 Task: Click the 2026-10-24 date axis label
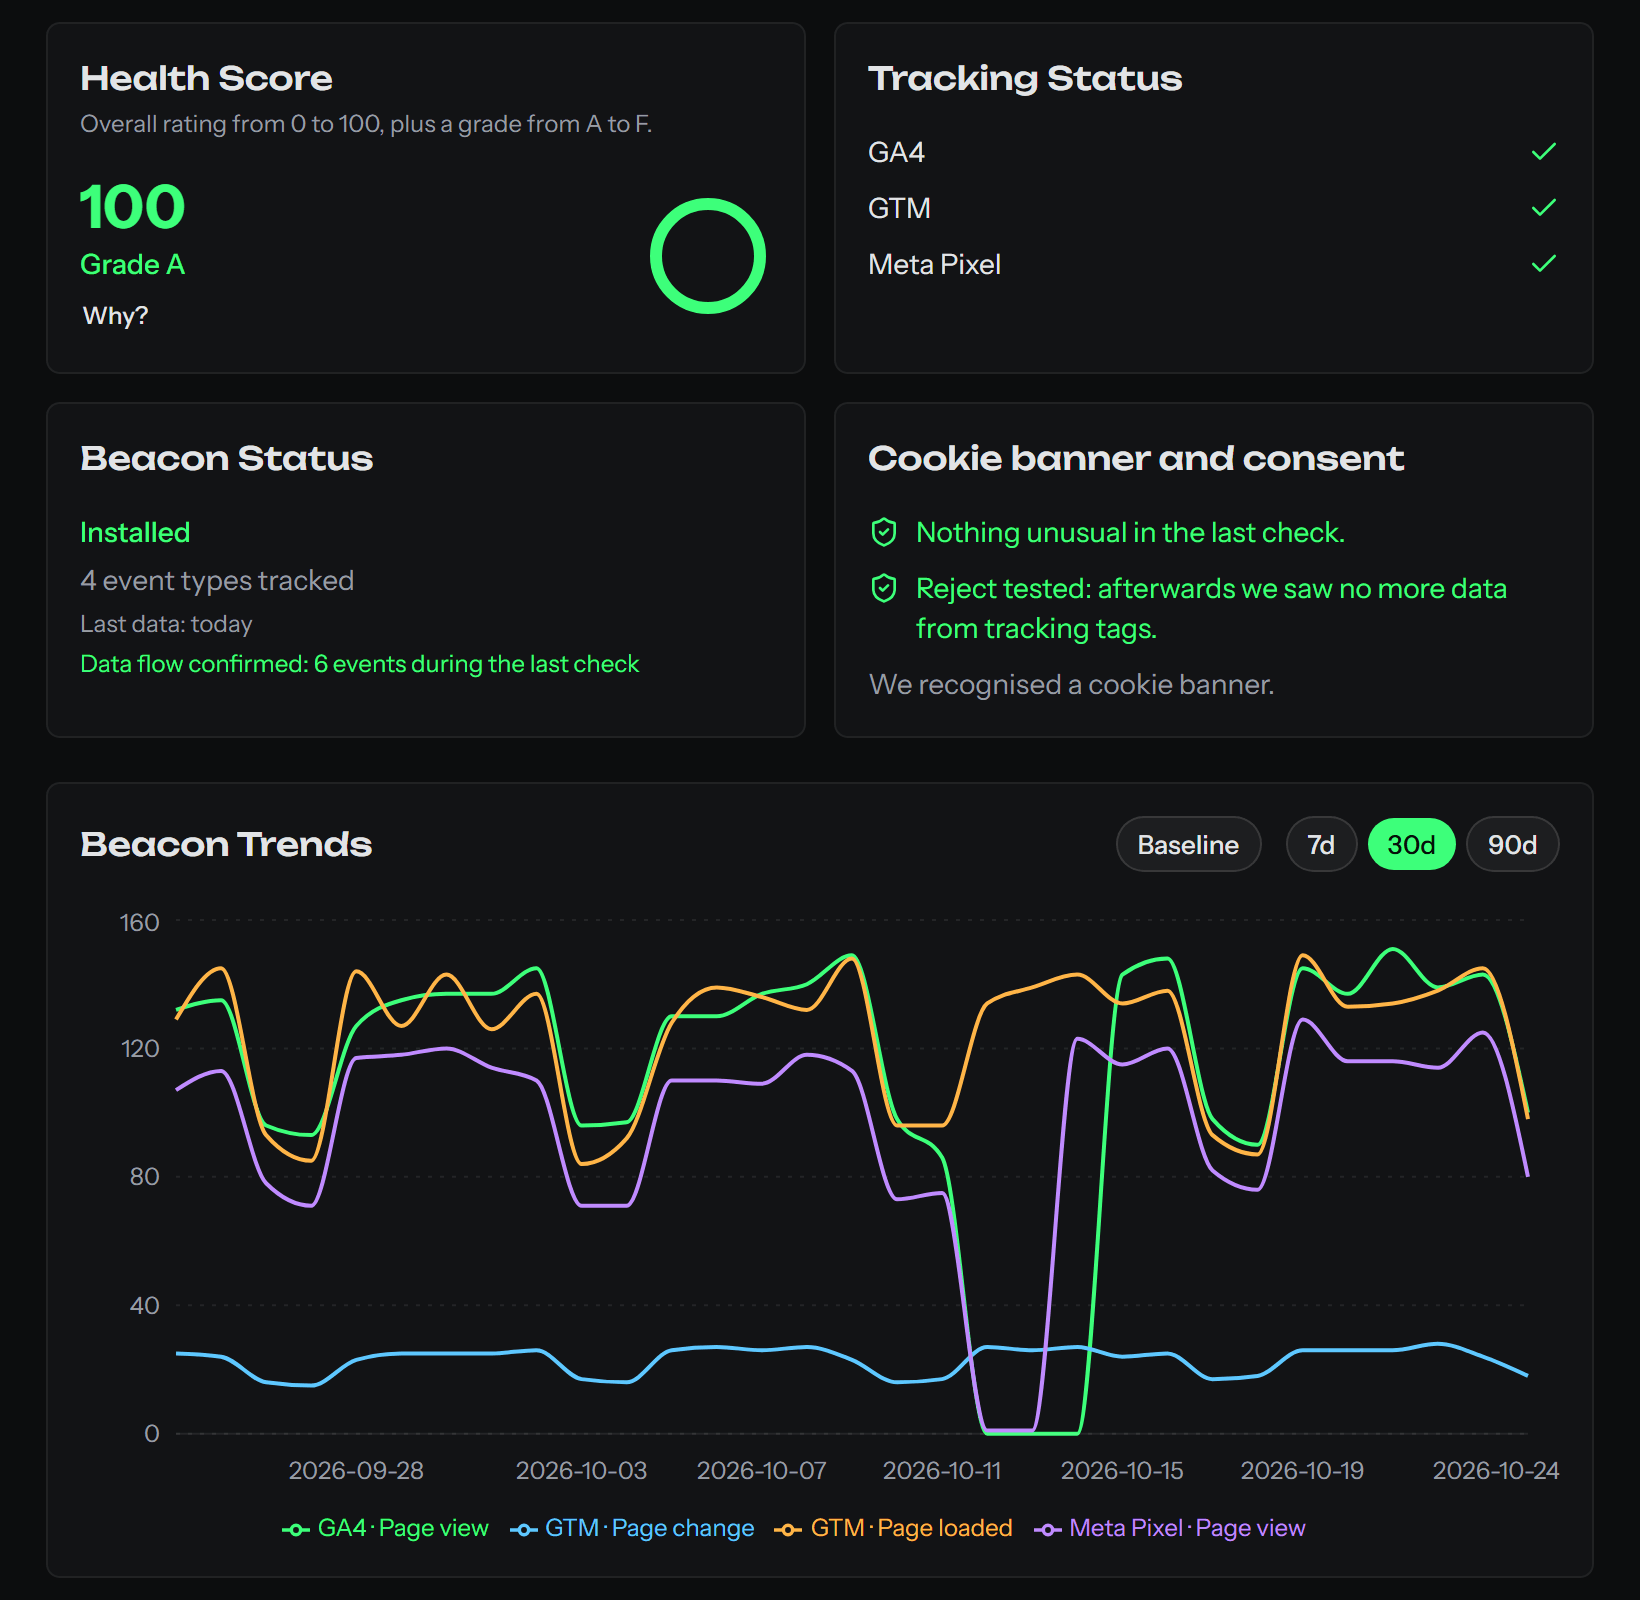click(1496, 1471)
